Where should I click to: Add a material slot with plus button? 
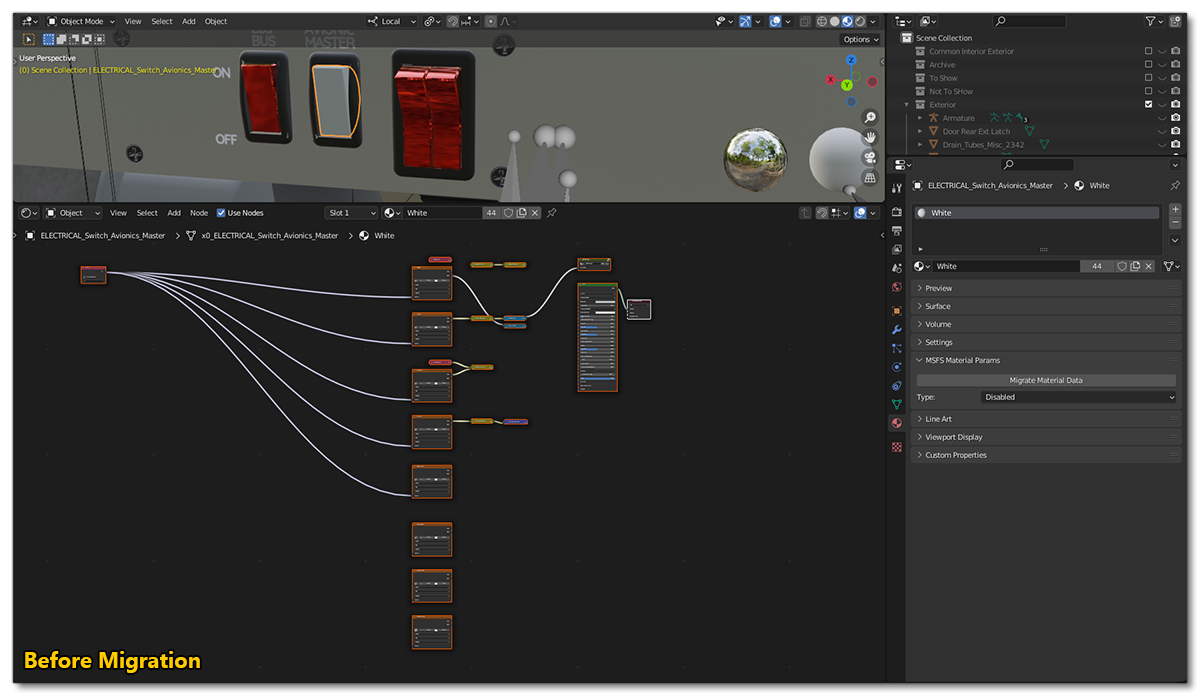1175,210
